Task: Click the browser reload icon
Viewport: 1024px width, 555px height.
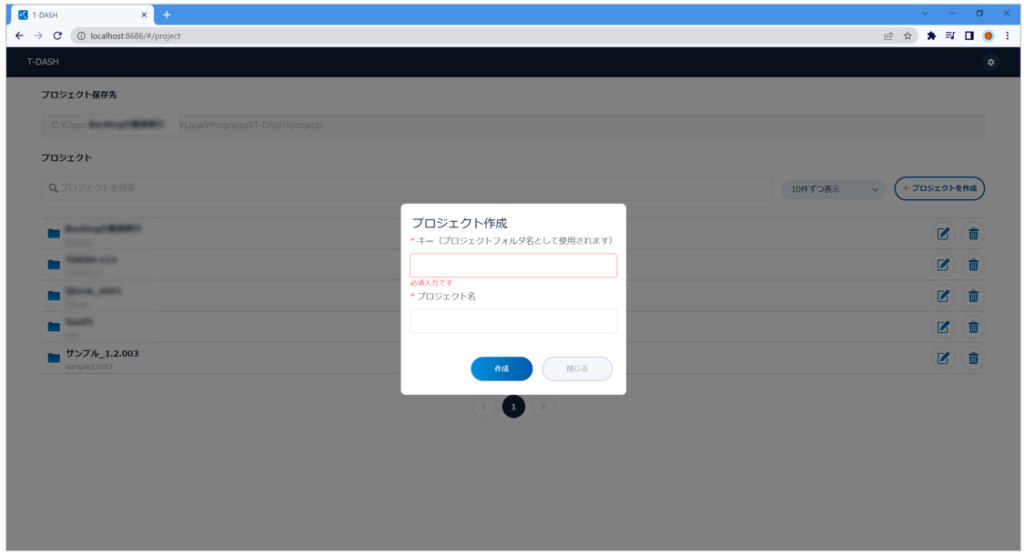Action: click(x=57, y=35)
